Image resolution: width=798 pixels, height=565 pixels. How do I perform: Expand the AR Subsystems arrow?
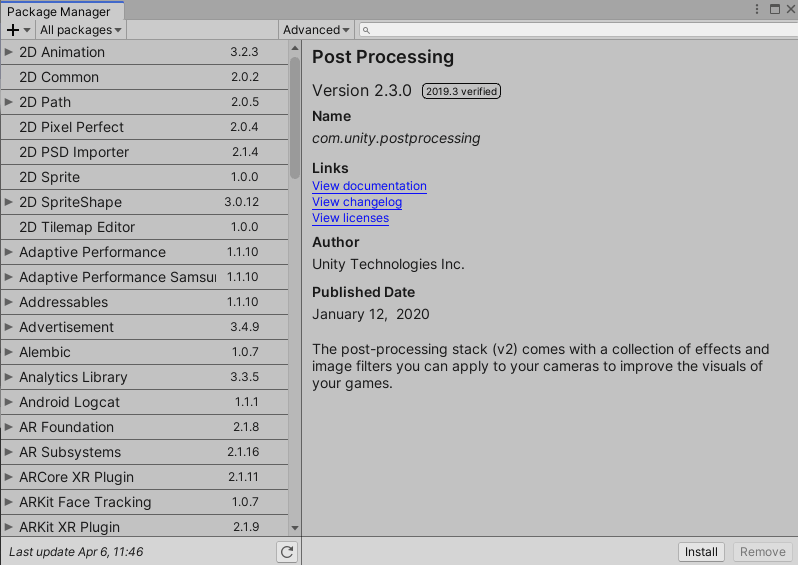pyautogui.click(x=8, y=451)
